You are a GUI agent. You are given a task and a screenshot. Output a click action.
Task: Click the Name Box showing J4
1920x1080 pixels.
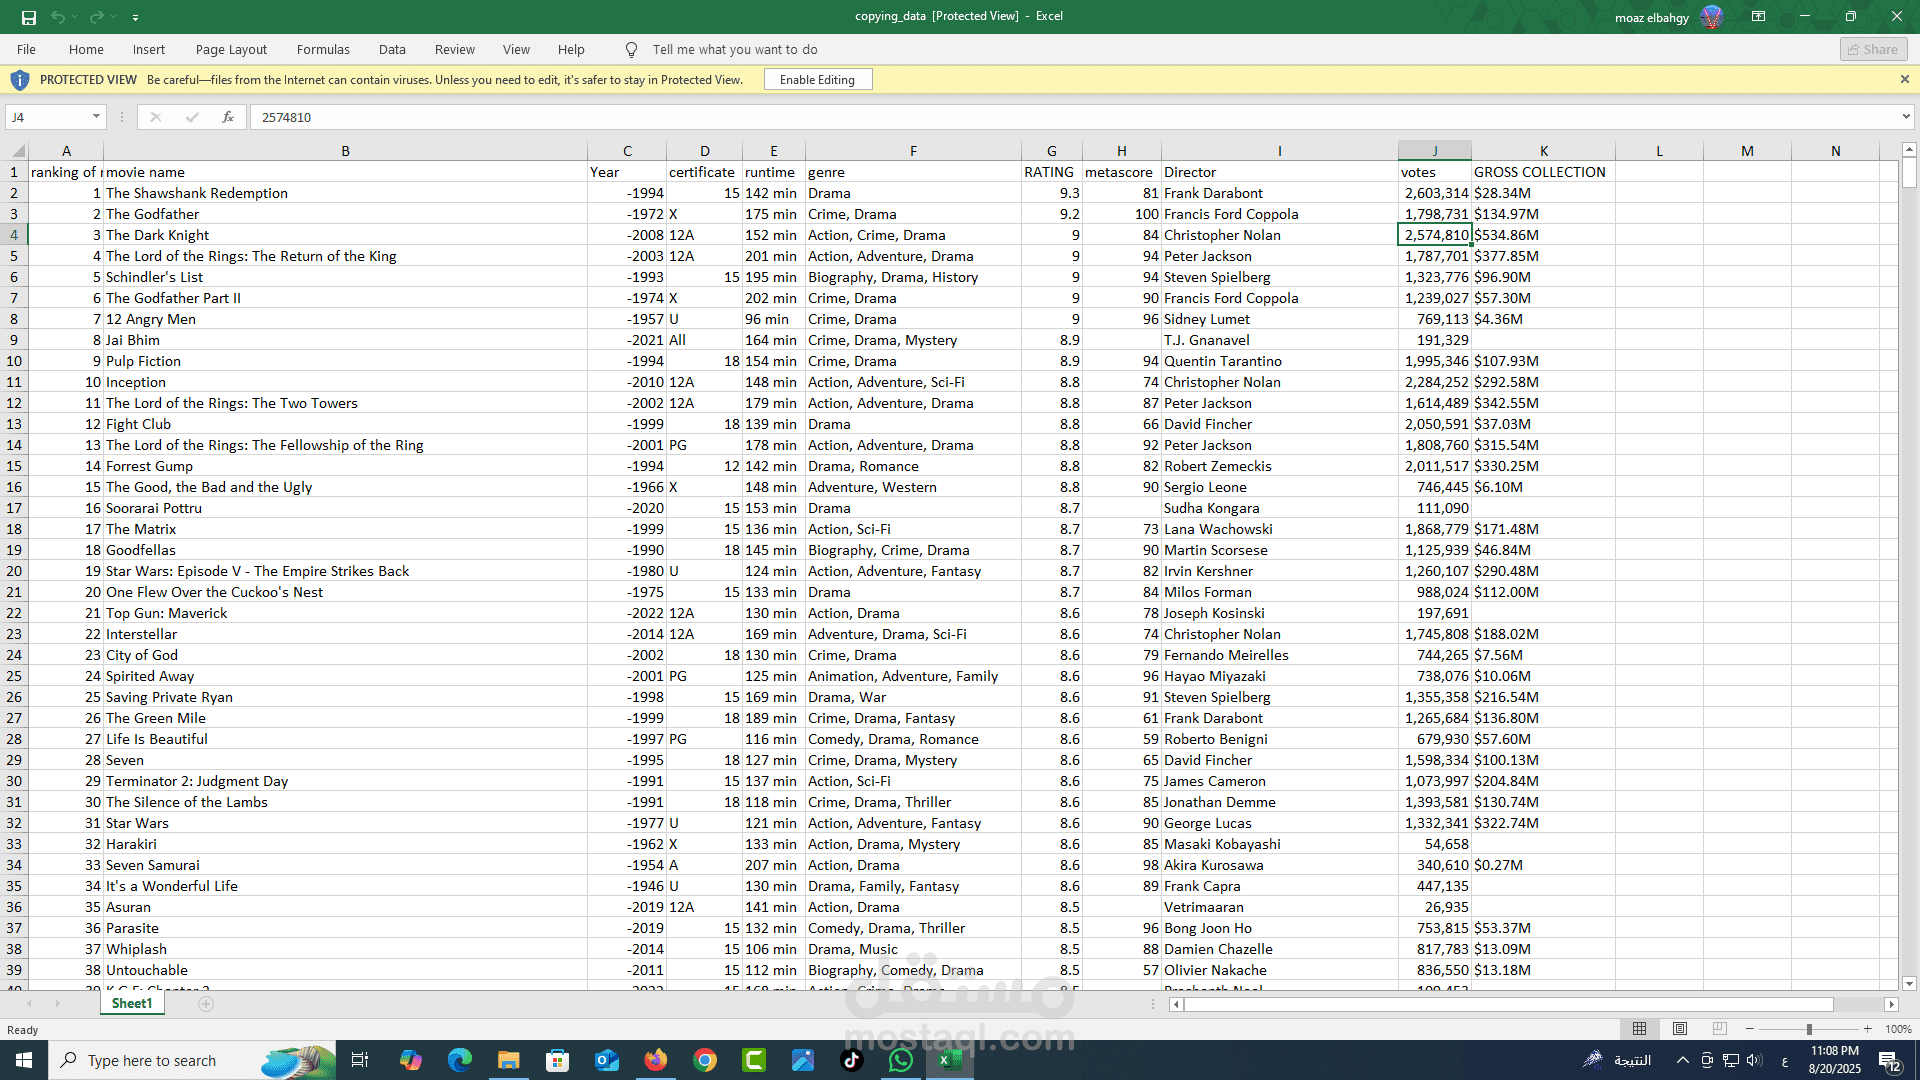pos(48,117)
